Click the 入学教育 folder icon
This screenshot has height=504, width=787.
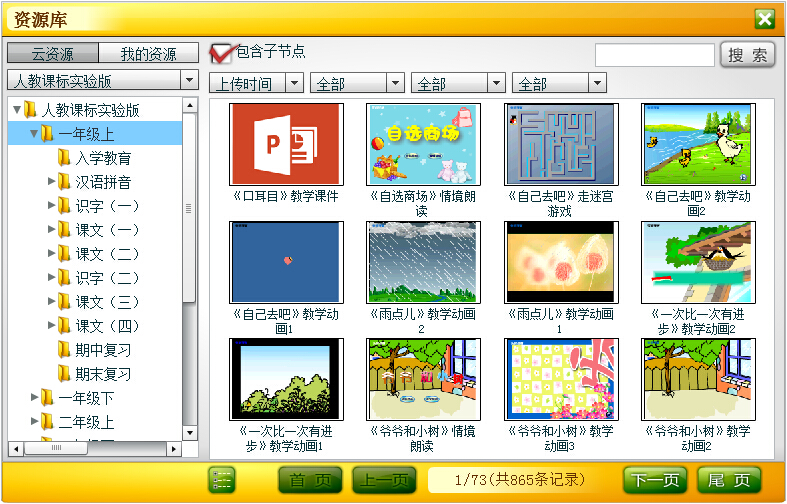(x=64, y=158)
